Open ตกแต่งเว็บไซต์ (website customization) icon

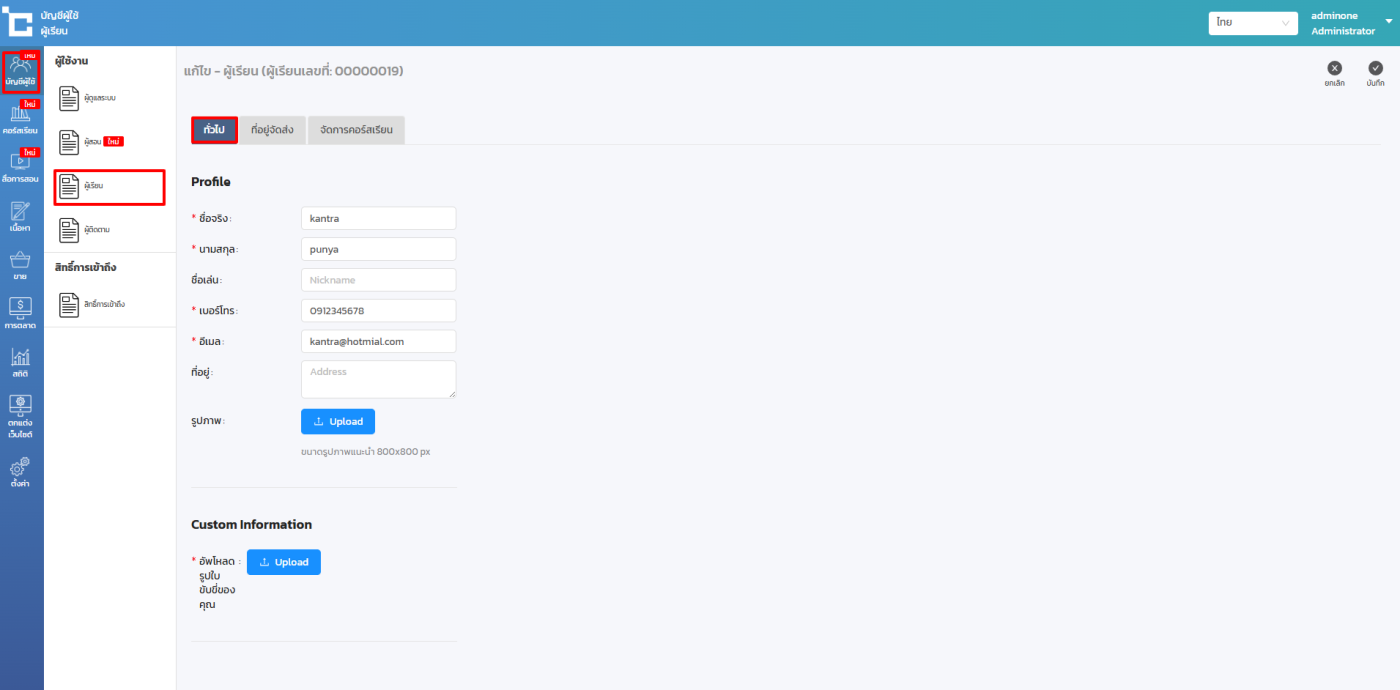pyautogui.click(x=20, y=416)
